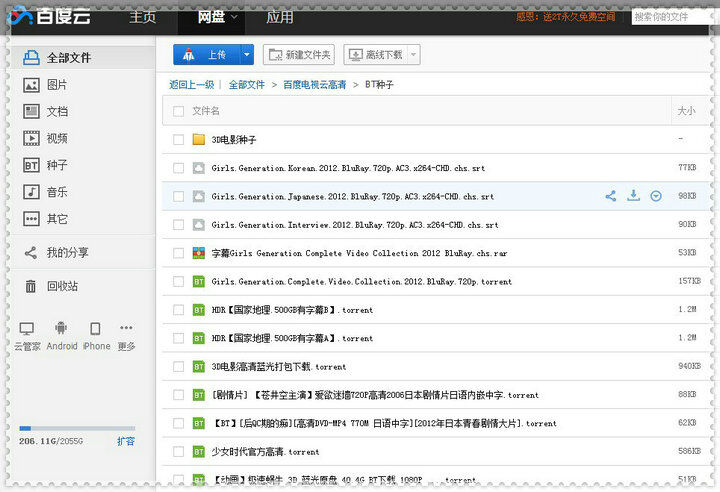
Task: Click the storage usage progress bar
Action: 77,428
